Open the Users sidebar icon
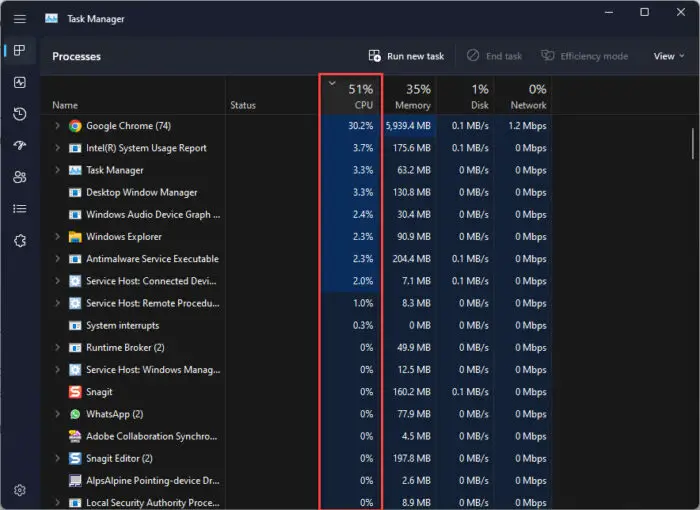Screen dimensions: 700x510 (20, 177)
